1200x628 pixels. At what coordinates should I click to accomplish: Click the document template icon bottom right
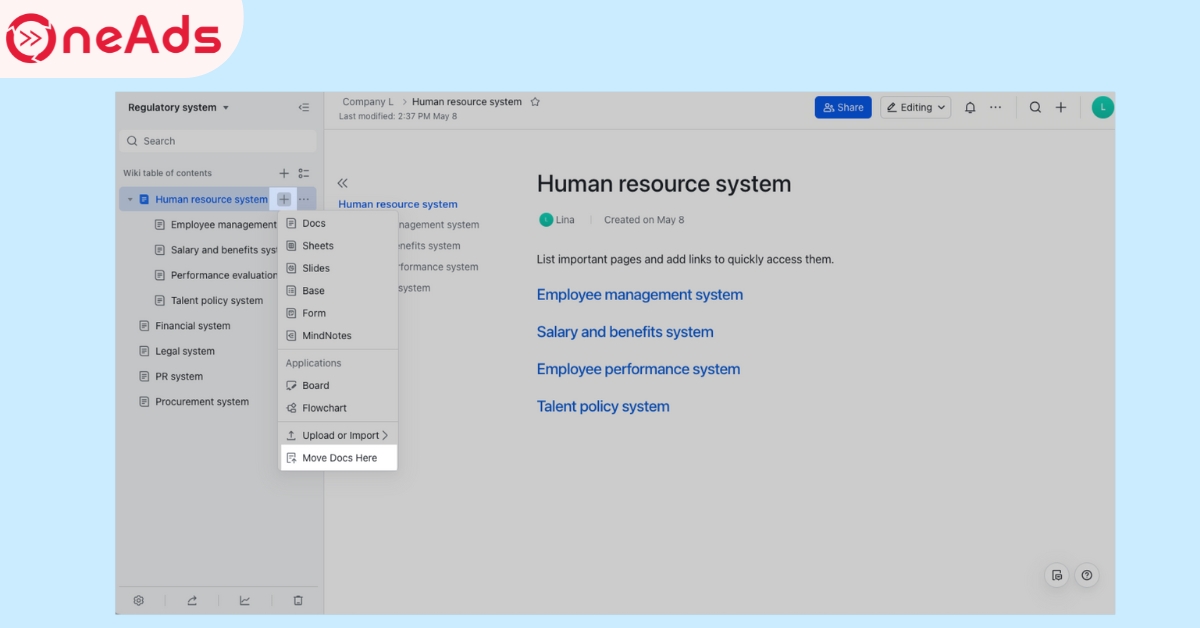pos(1057,575)
